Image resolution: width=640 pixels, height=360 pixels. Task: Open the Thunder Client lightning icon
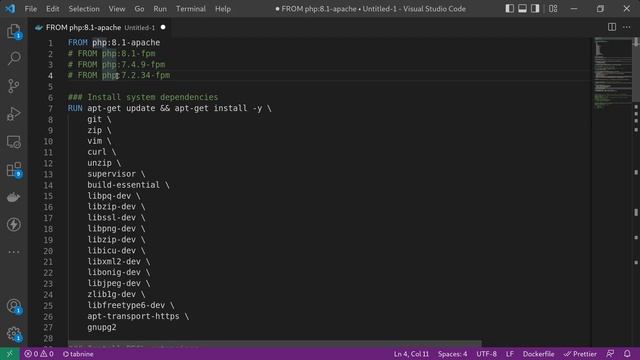coord(14,224)
